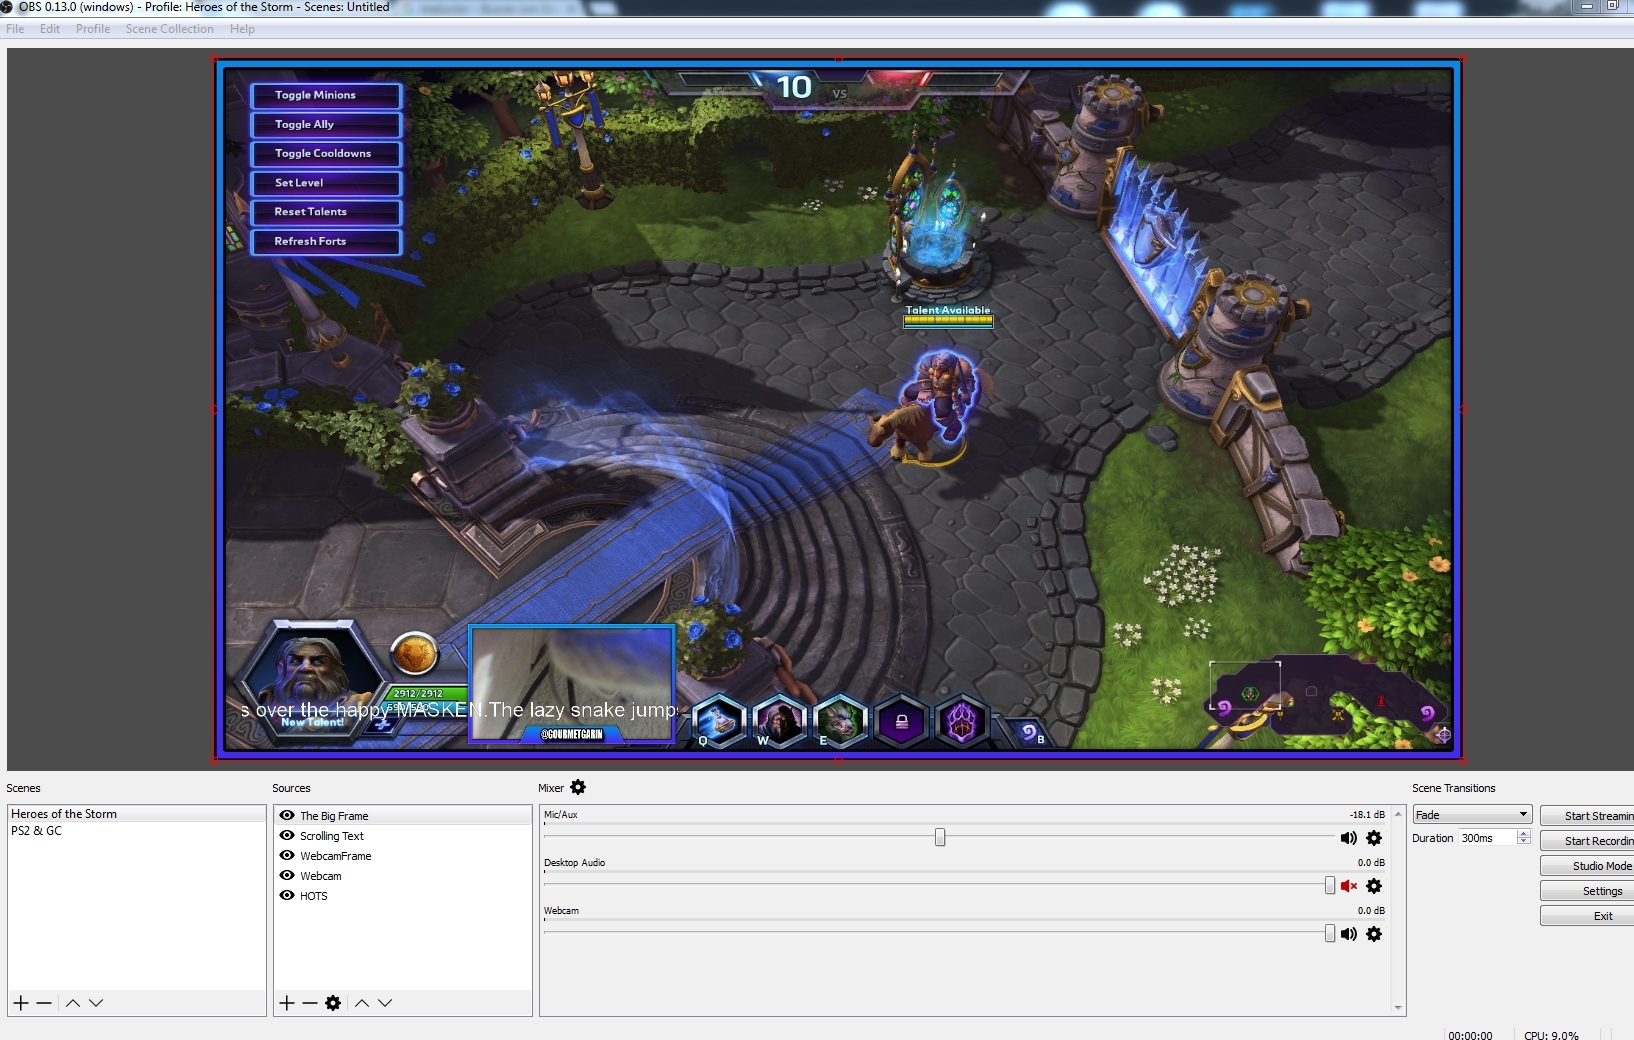Image resolution: width=1634 pixels, height=1040 pixels.
Task: Click Reset Talents in game preview
Action: 326,212
